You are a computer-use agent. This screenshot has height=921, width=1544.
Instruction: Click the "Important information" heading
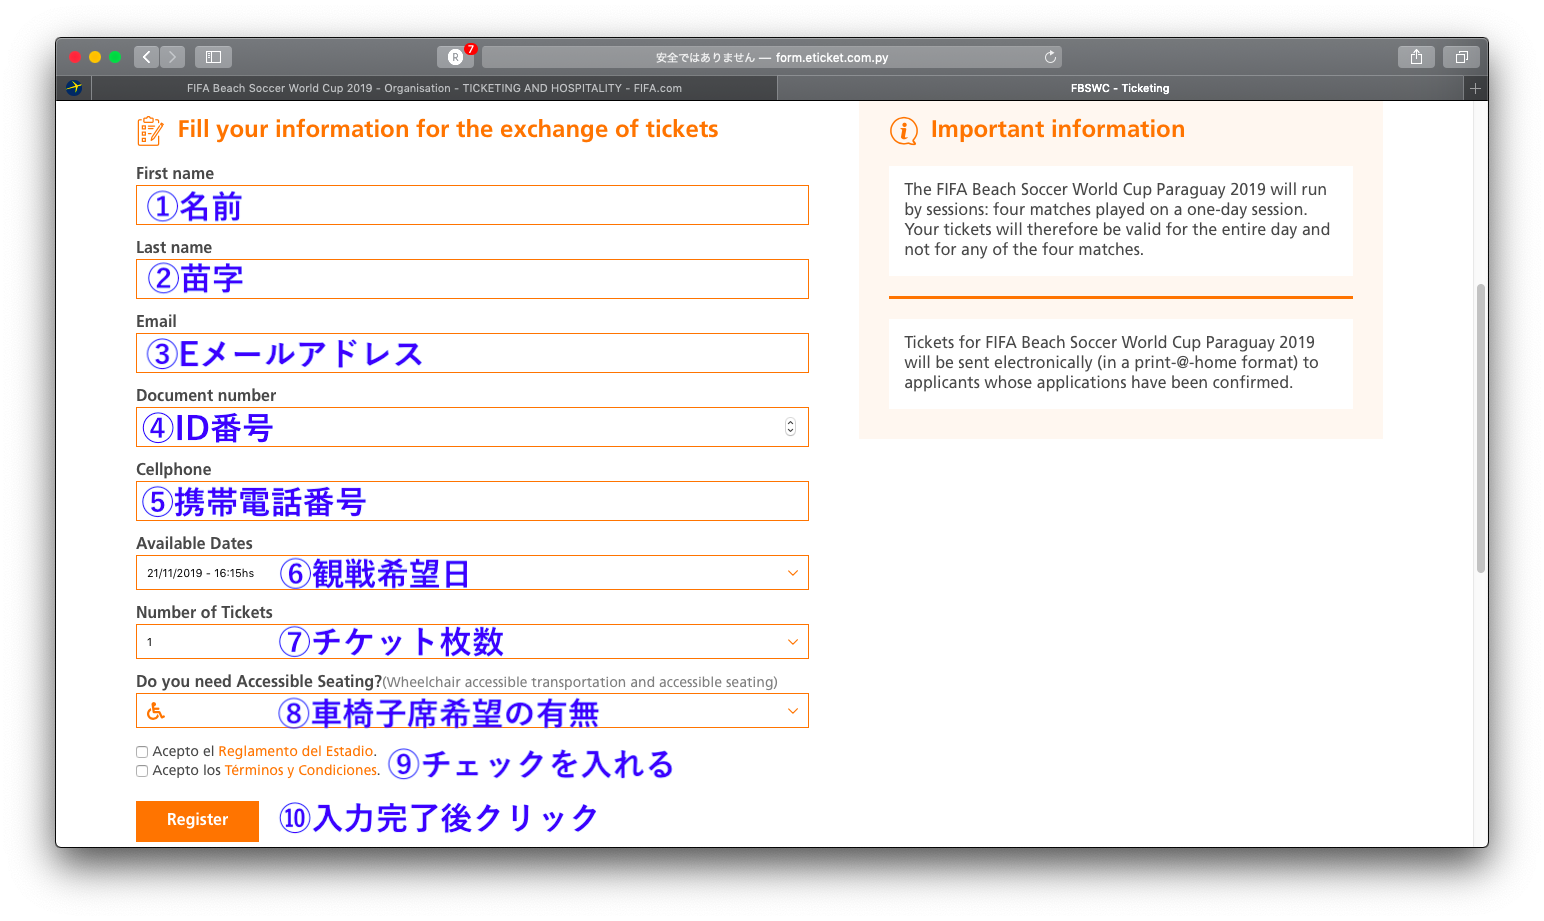(x=1058, y=129)
